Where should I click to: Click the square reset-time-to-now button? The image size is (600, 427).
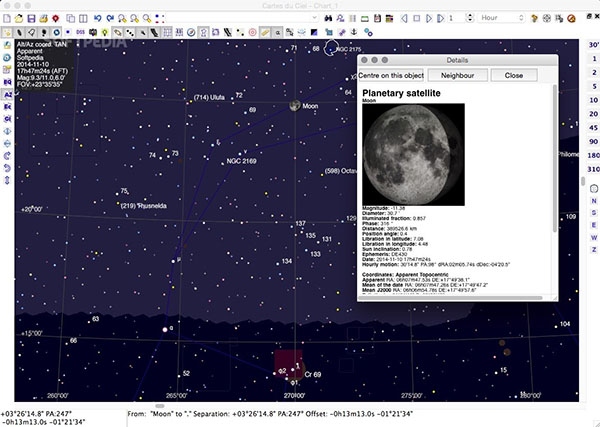(x=417, y=18)
